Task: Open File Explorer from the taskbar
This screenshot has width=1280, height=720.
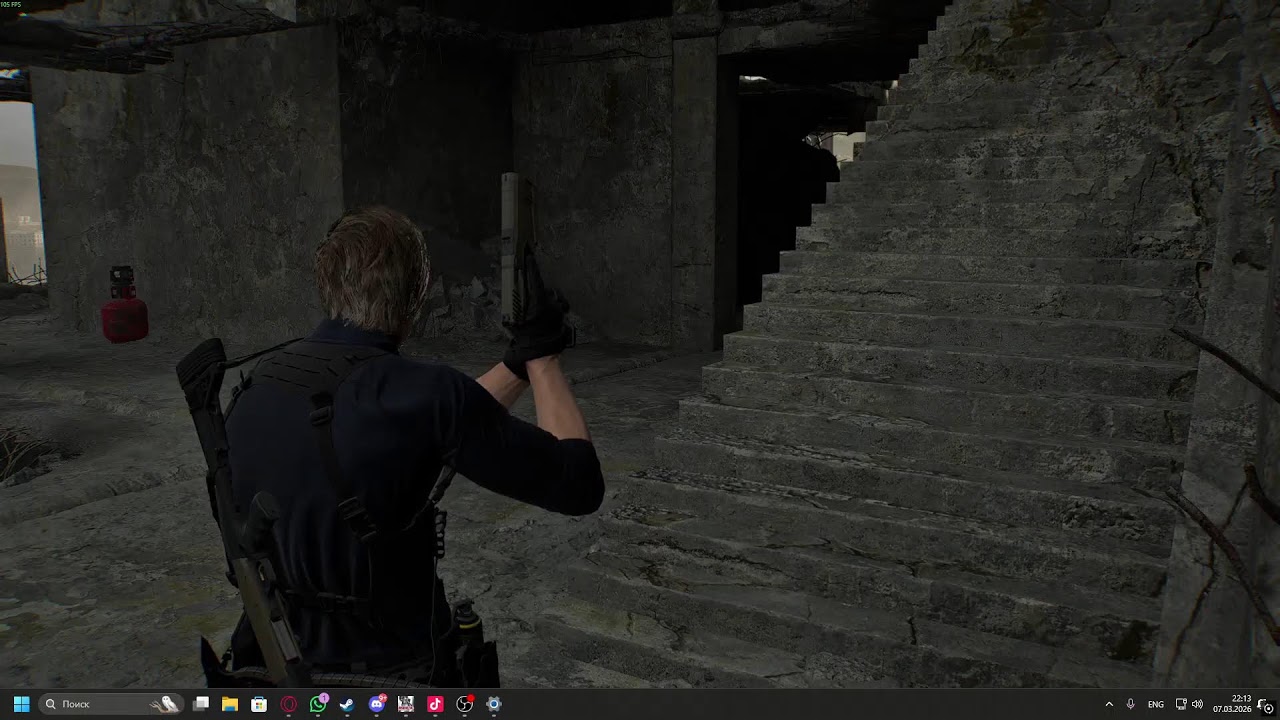Action: click(230, 704)
